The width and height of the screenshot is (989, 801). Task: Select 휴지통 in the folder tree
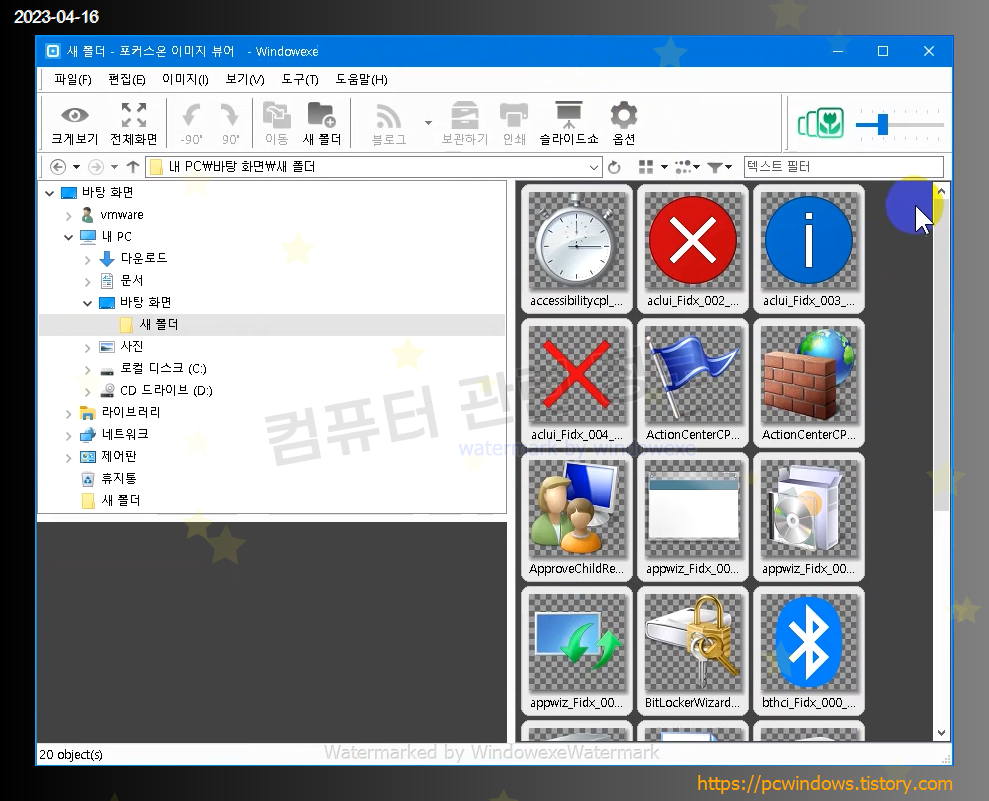coord(119,478)
